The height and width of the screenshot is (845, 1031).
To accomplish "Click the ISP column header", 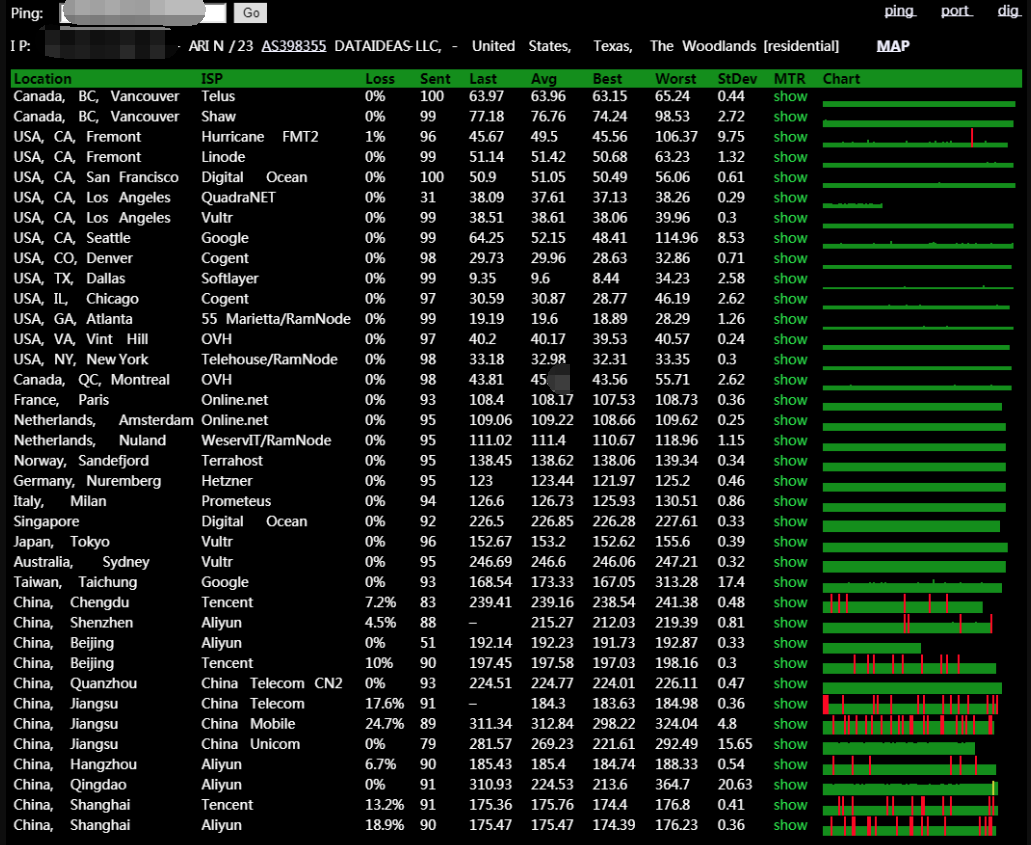I will (x=212, y=79).
